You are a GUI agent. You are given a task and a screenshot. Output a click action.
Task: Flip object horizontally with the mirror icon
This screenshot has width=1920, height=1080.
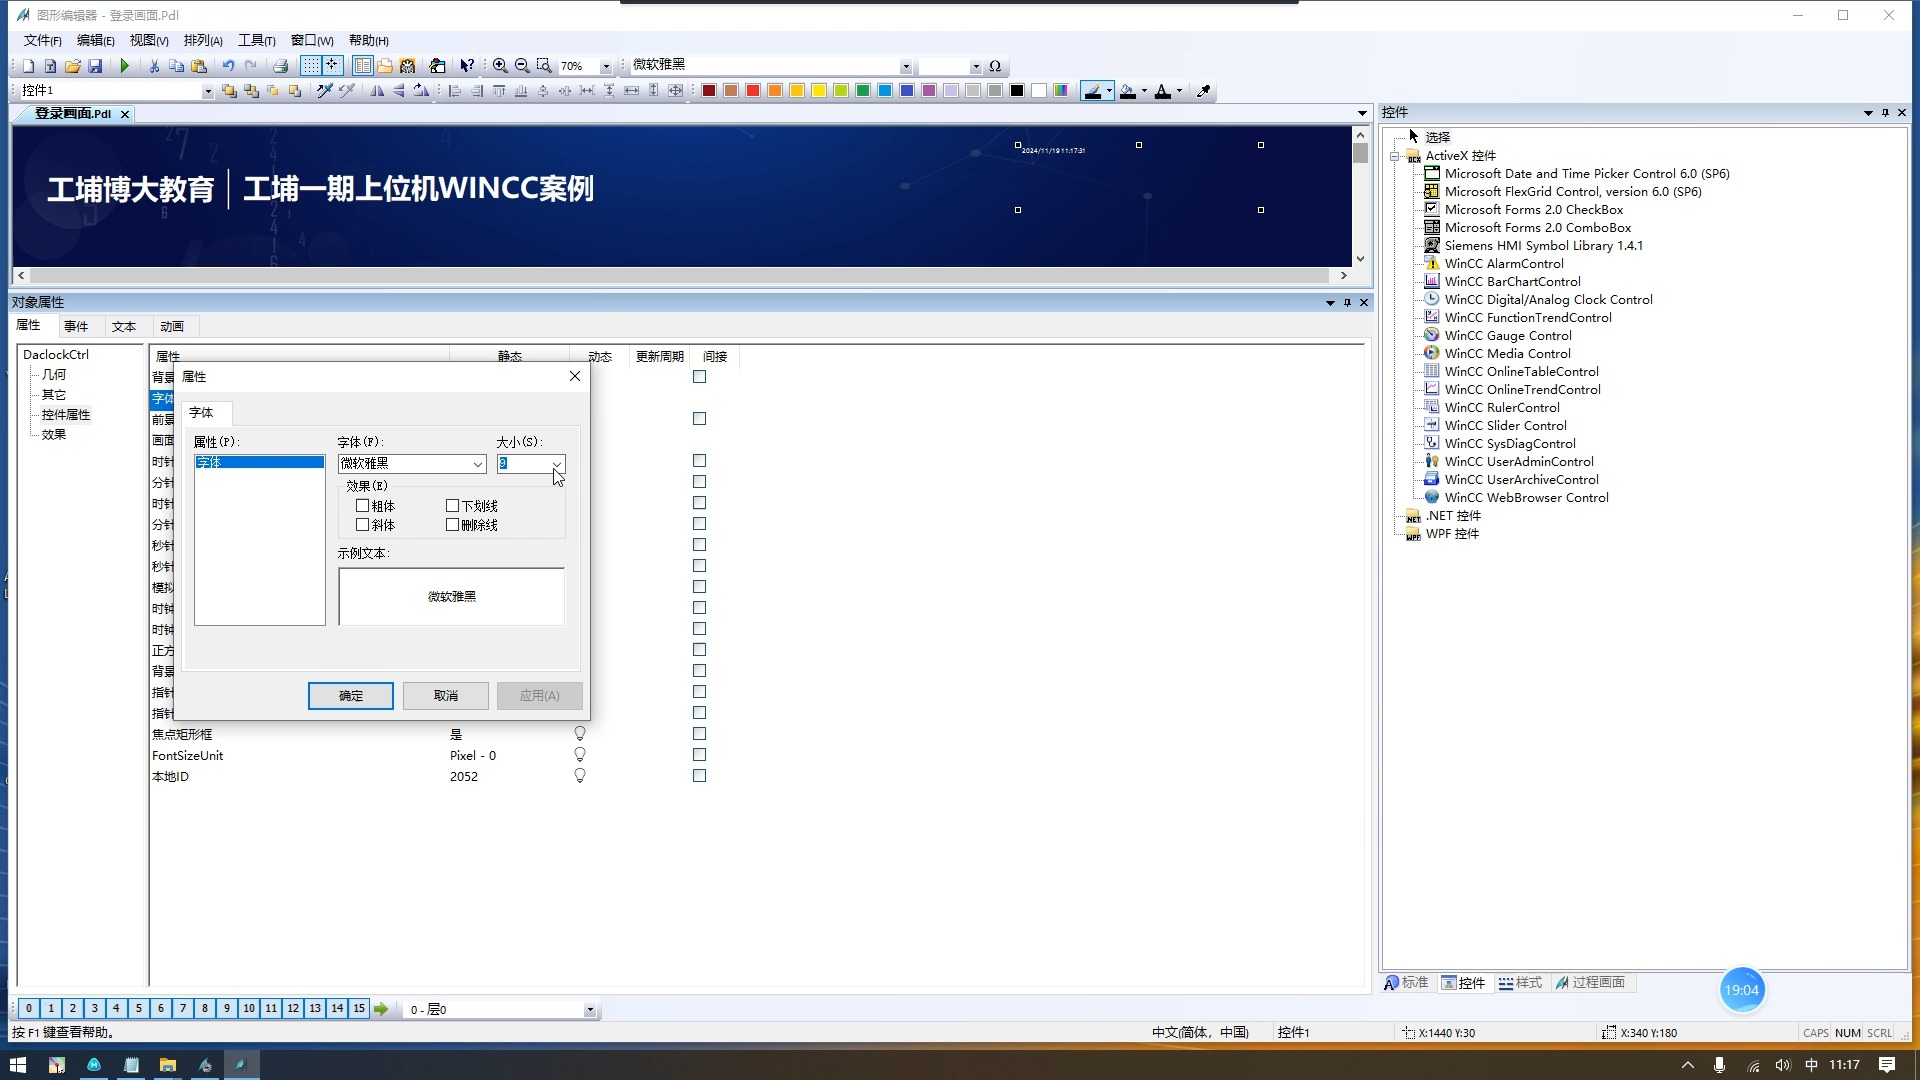[377, 91]
